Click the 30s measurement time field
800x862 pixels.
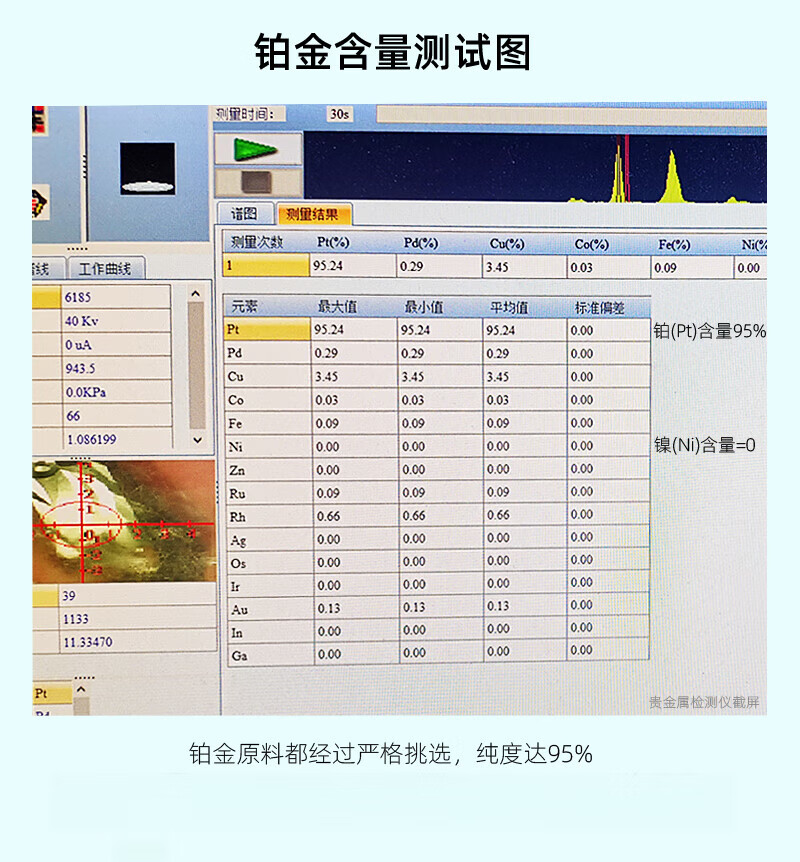pyautogui.click(x=340, y=114)
